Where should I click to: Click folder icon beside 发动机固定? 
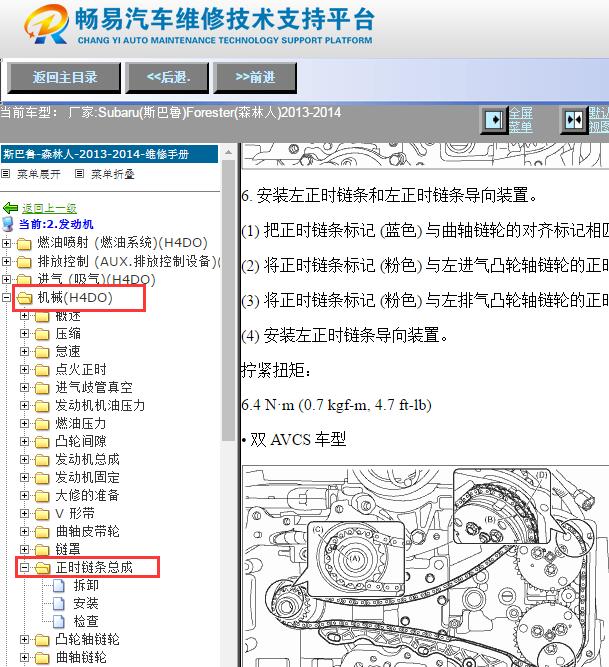[42, 478]
